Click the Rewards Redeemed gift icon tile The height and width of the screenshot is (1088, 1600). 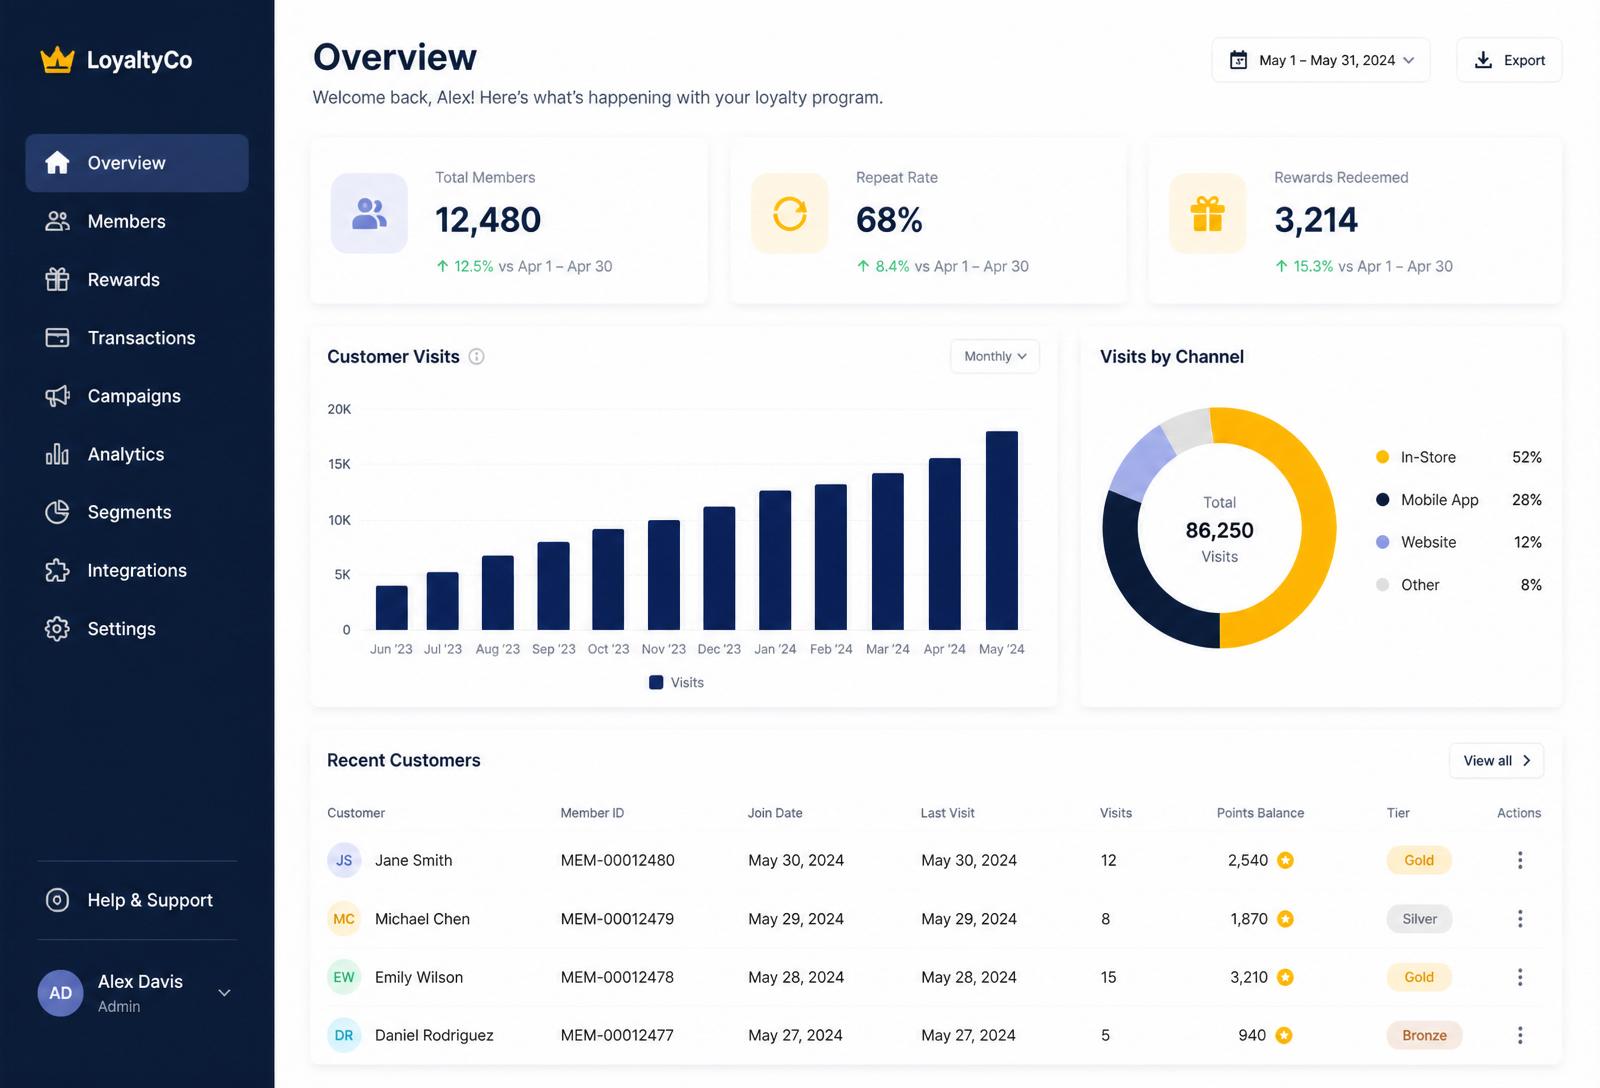coord(1207,213)
